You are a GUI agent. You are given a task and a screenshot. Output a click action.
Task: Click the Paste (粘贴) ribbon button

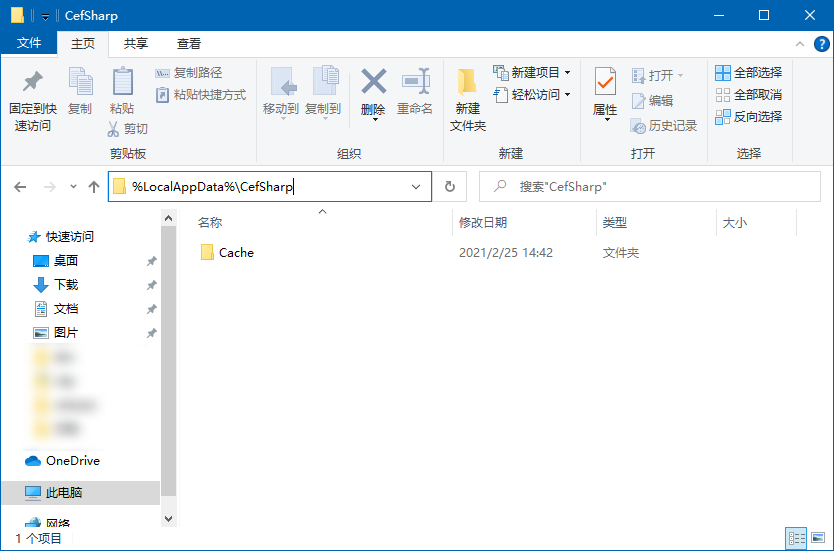(122, 91)
